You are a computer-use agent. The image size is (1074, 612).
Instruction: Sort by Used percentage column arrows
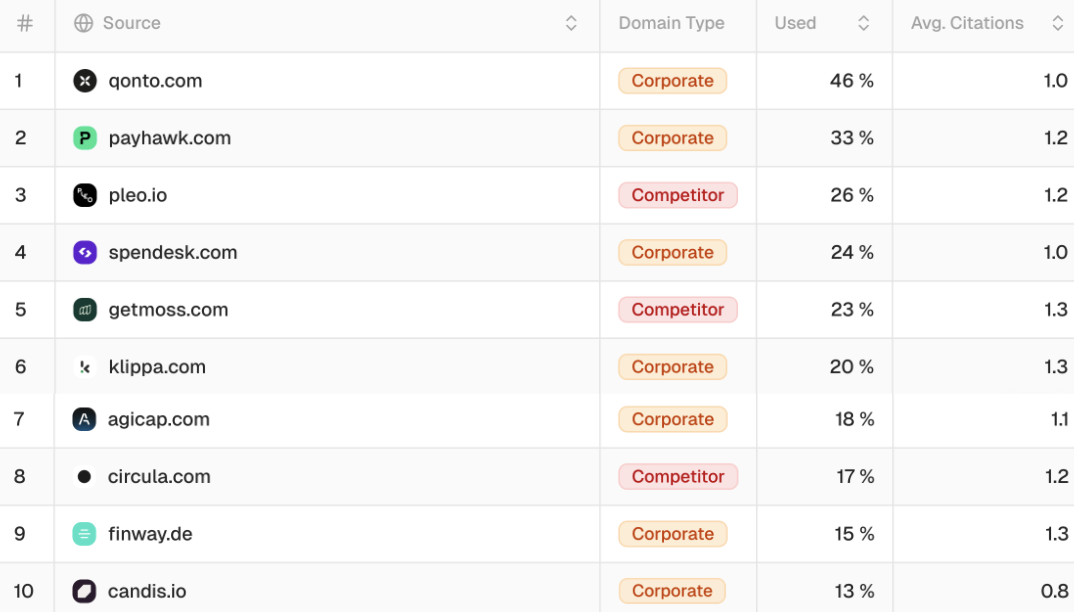click(x=864, y=23)
